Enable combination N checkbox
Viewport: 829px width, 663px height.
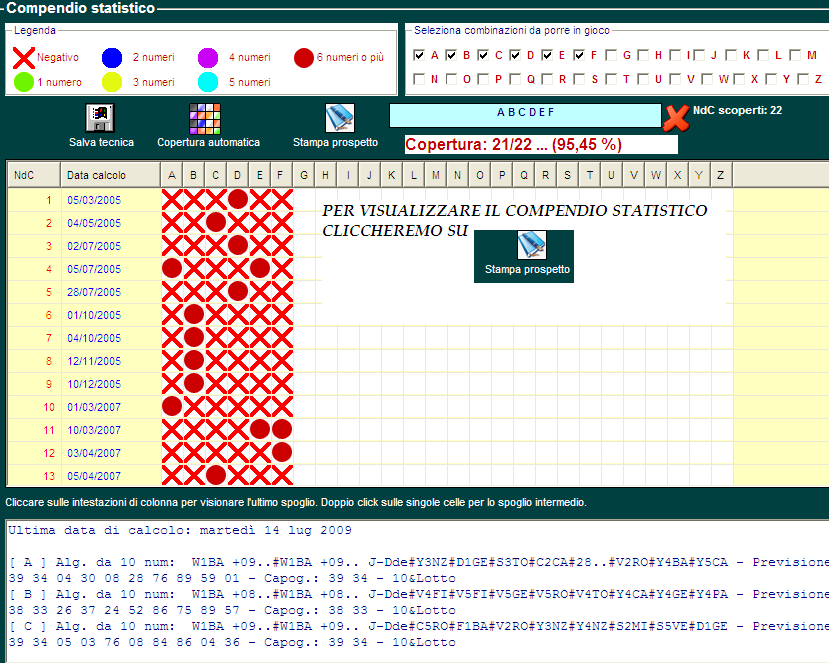pos(419,79)
